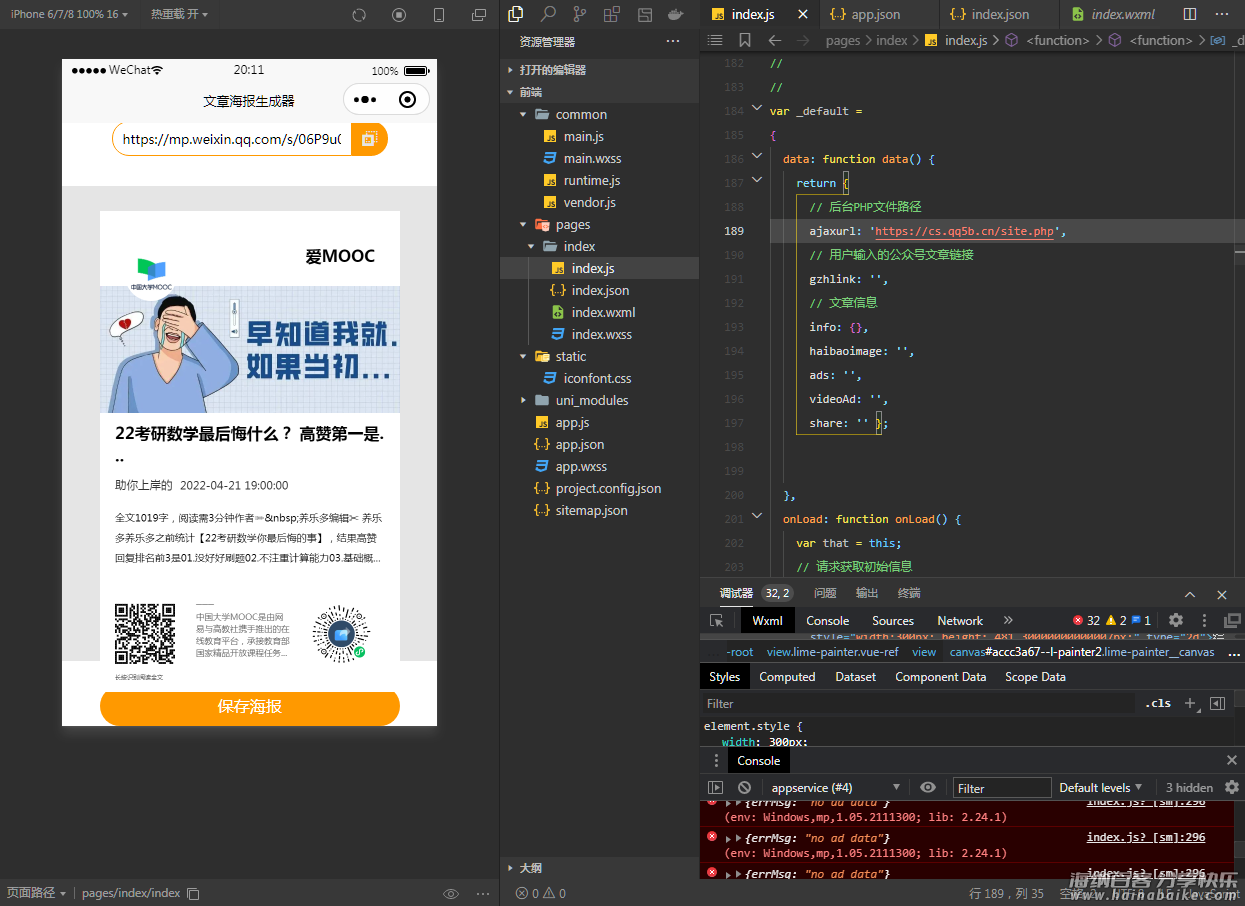
Task: Show the console sidebar icon
Action: 716,788
